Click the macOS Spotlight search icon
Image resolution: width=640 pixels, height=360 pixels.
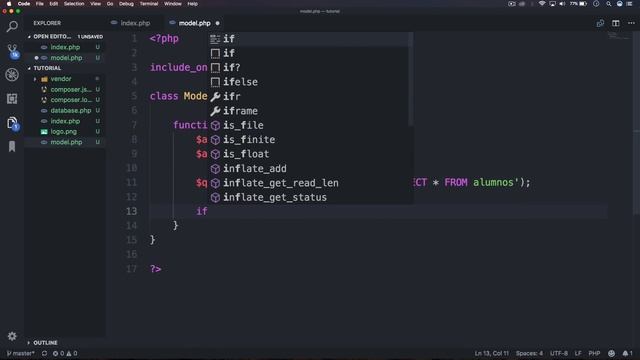click(x=609, y=4)
